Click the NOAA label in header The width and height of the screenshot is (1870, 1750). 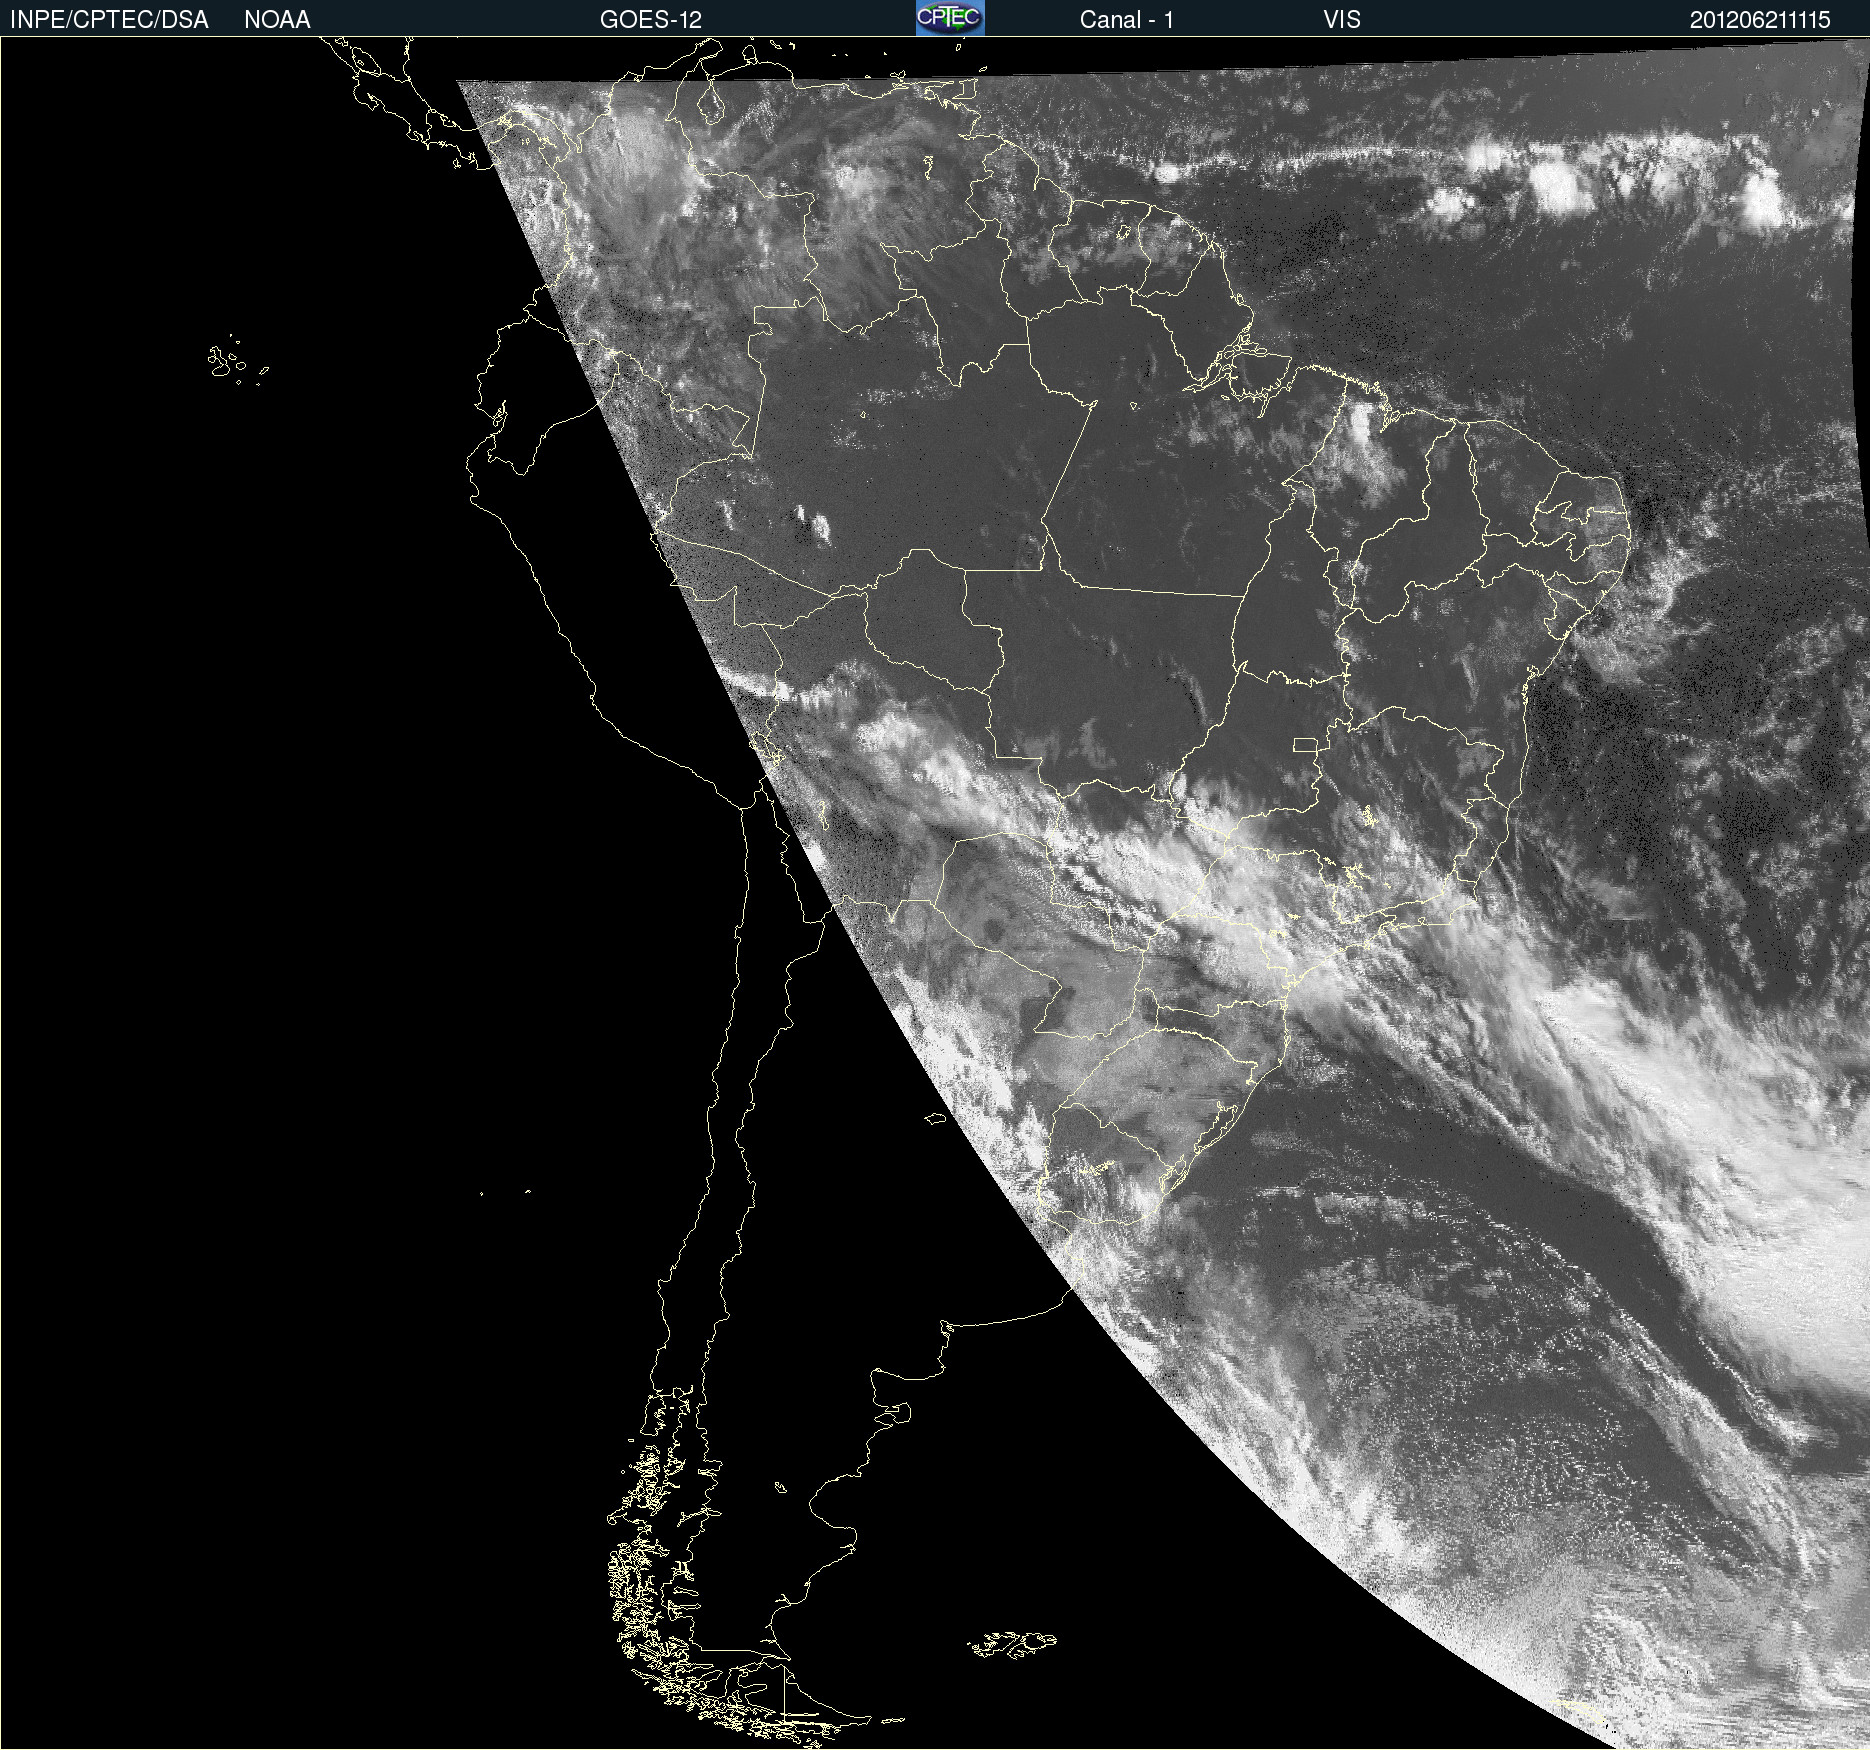pos(277,20)
